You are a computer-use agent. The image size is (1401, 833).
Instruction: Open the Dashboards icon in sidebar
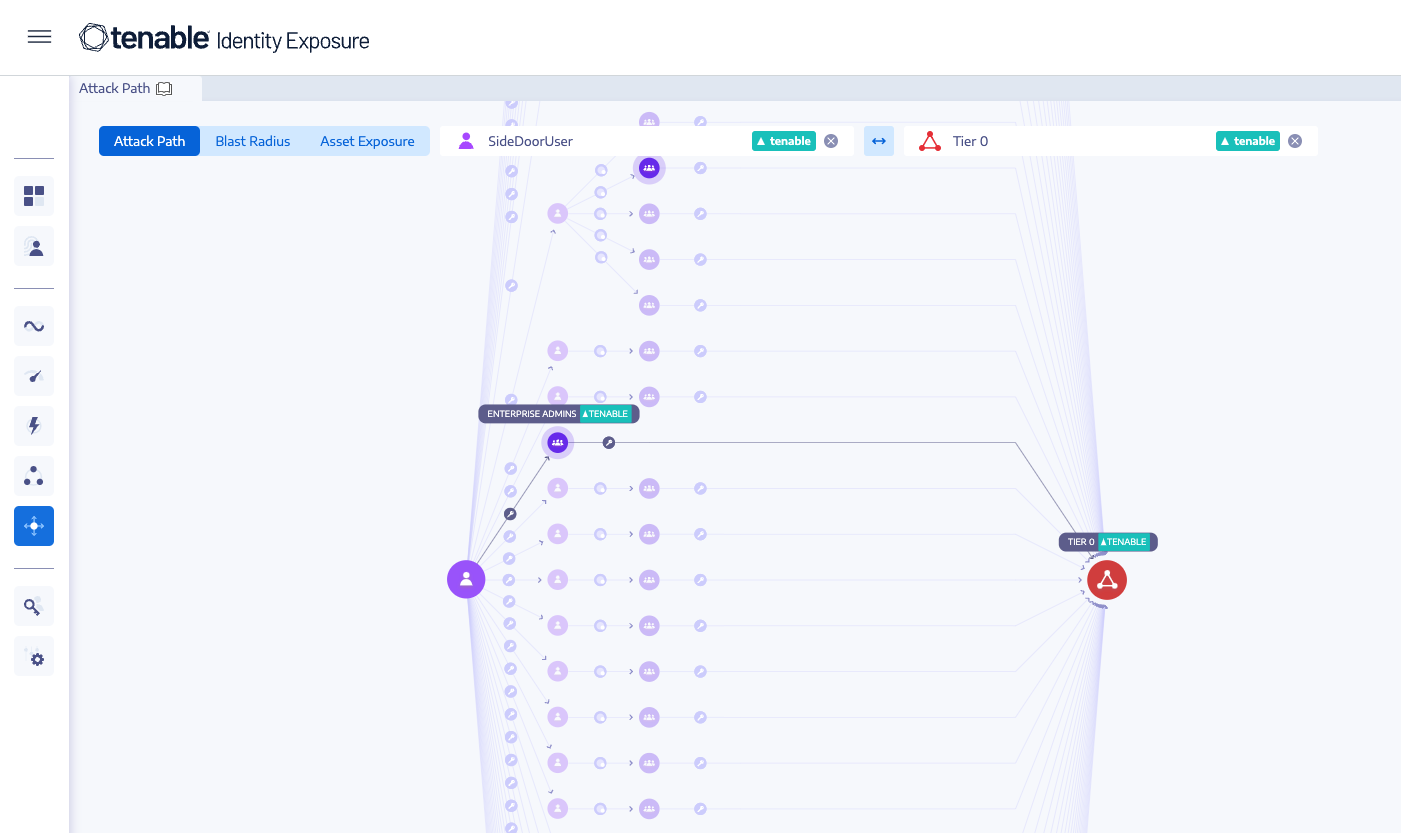click(x=34, y=196)
